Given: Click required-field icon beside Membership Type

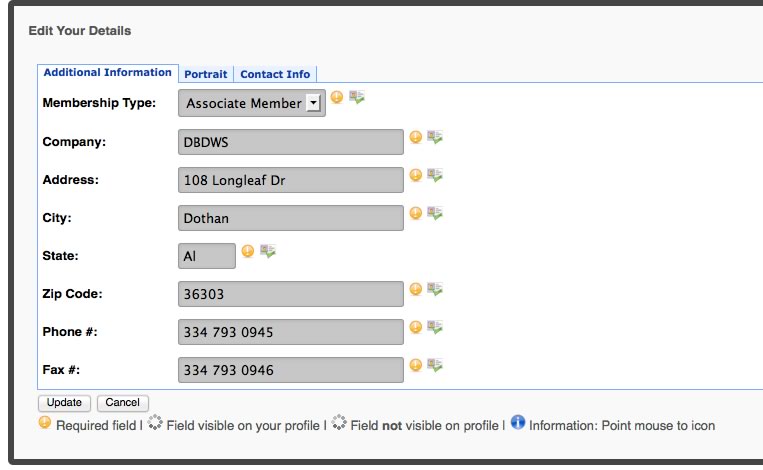Looking at the screenshot, I should (x=337, y=97).
